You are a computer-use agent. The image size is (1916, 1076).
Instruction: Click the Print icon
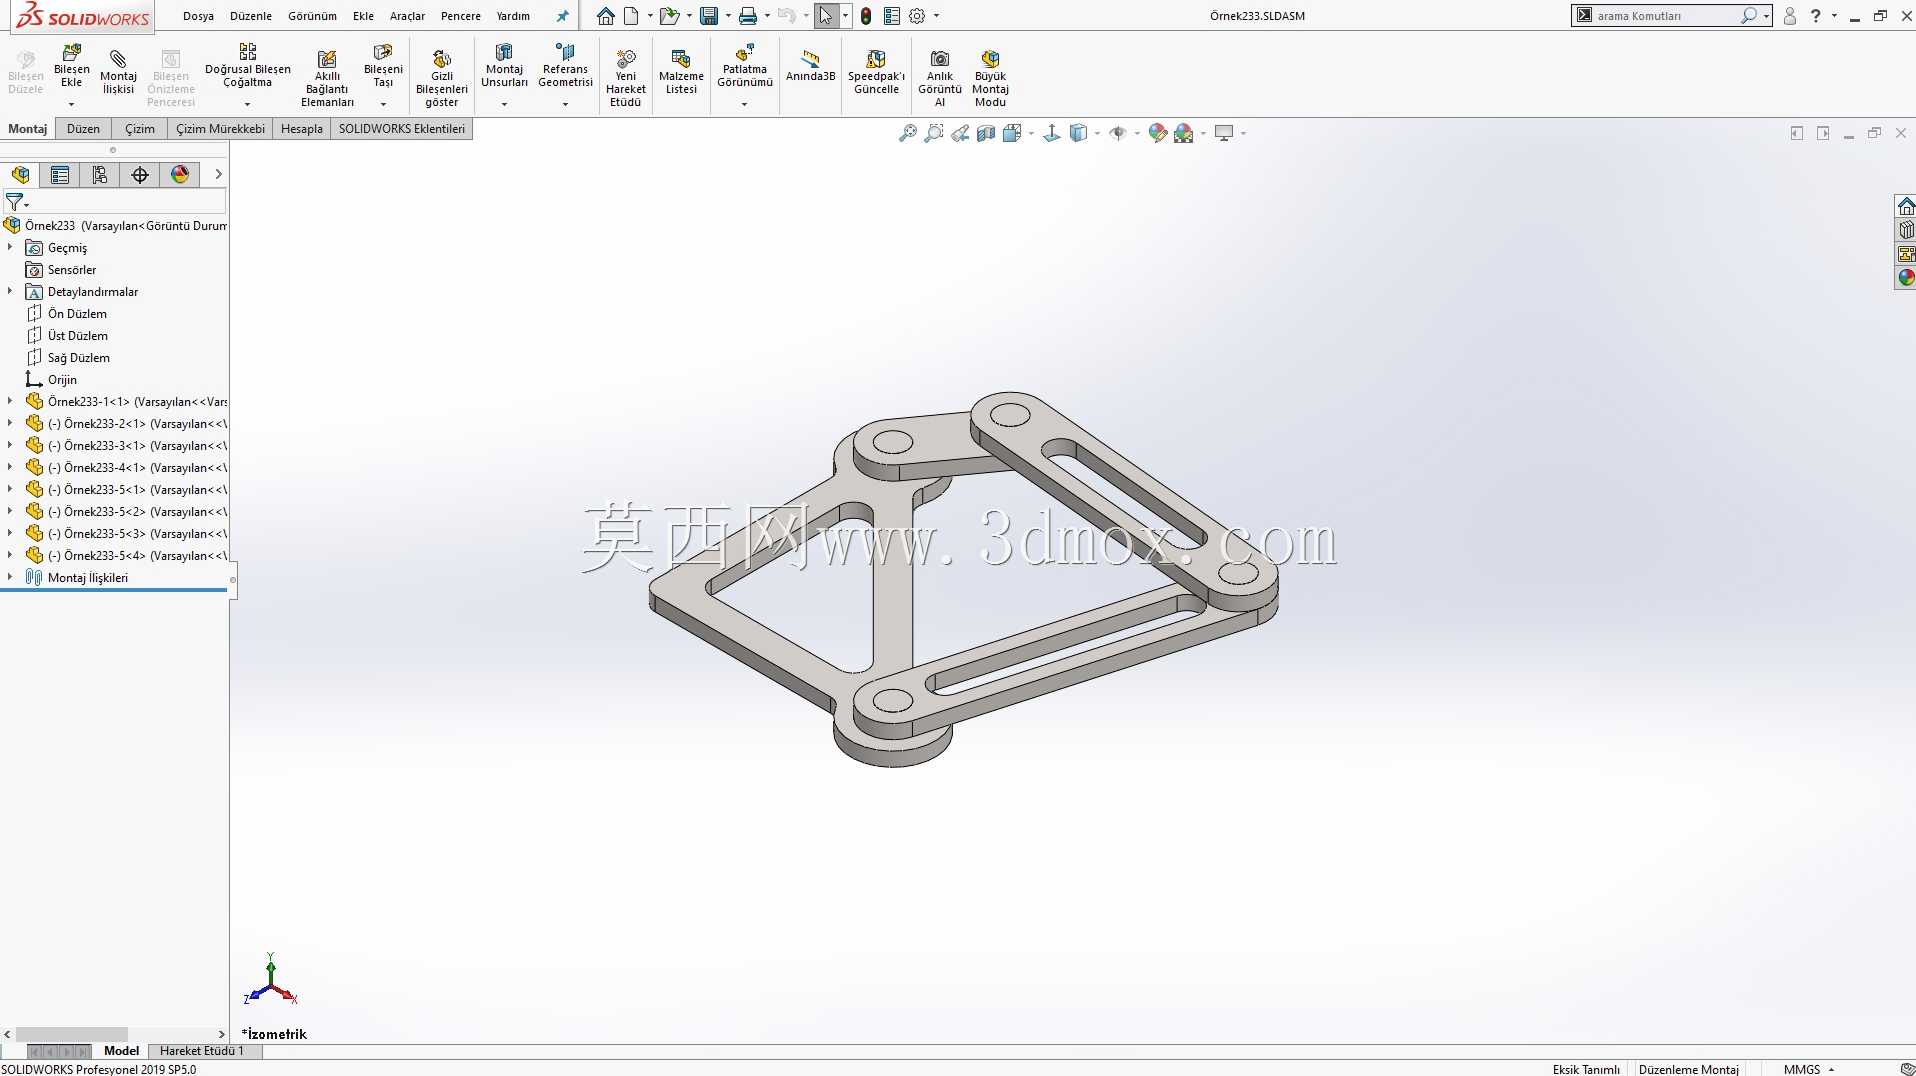[x=747, y=16]
